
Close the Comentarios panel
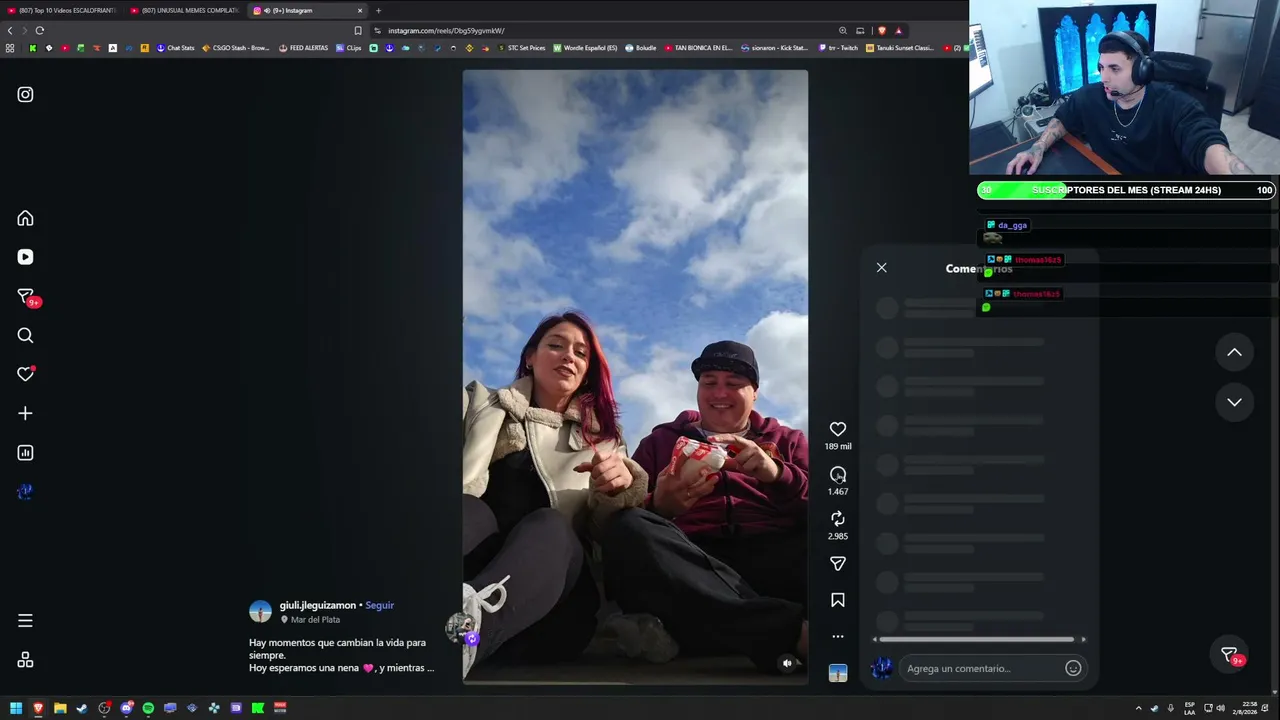coord(881,268)
